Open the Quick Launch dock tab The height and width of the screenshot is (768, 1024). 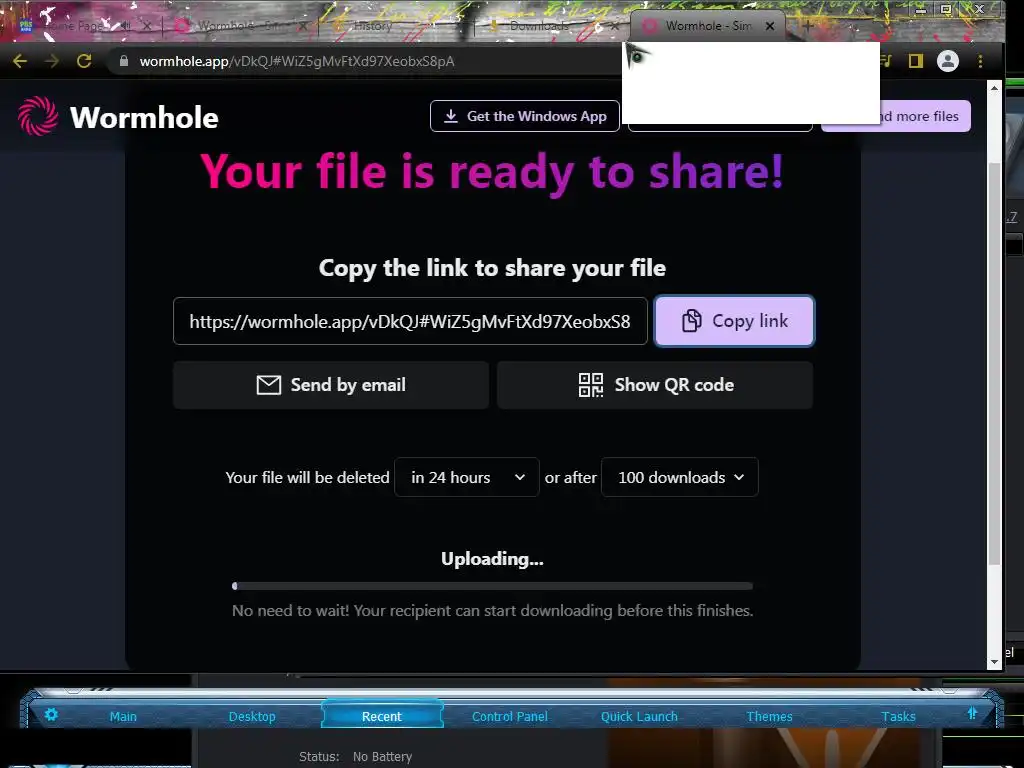(x=639, y=716)
